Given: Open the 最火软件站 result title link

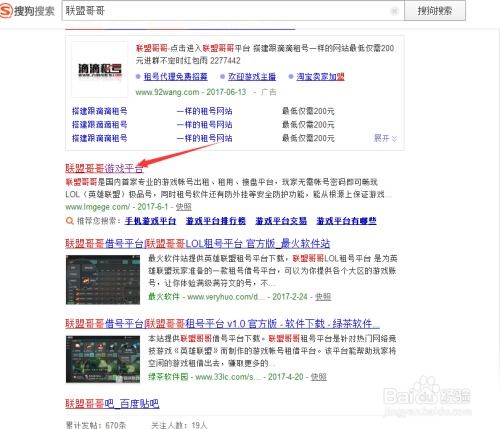Looking at the screenshot, I should (x=198, y=244).
